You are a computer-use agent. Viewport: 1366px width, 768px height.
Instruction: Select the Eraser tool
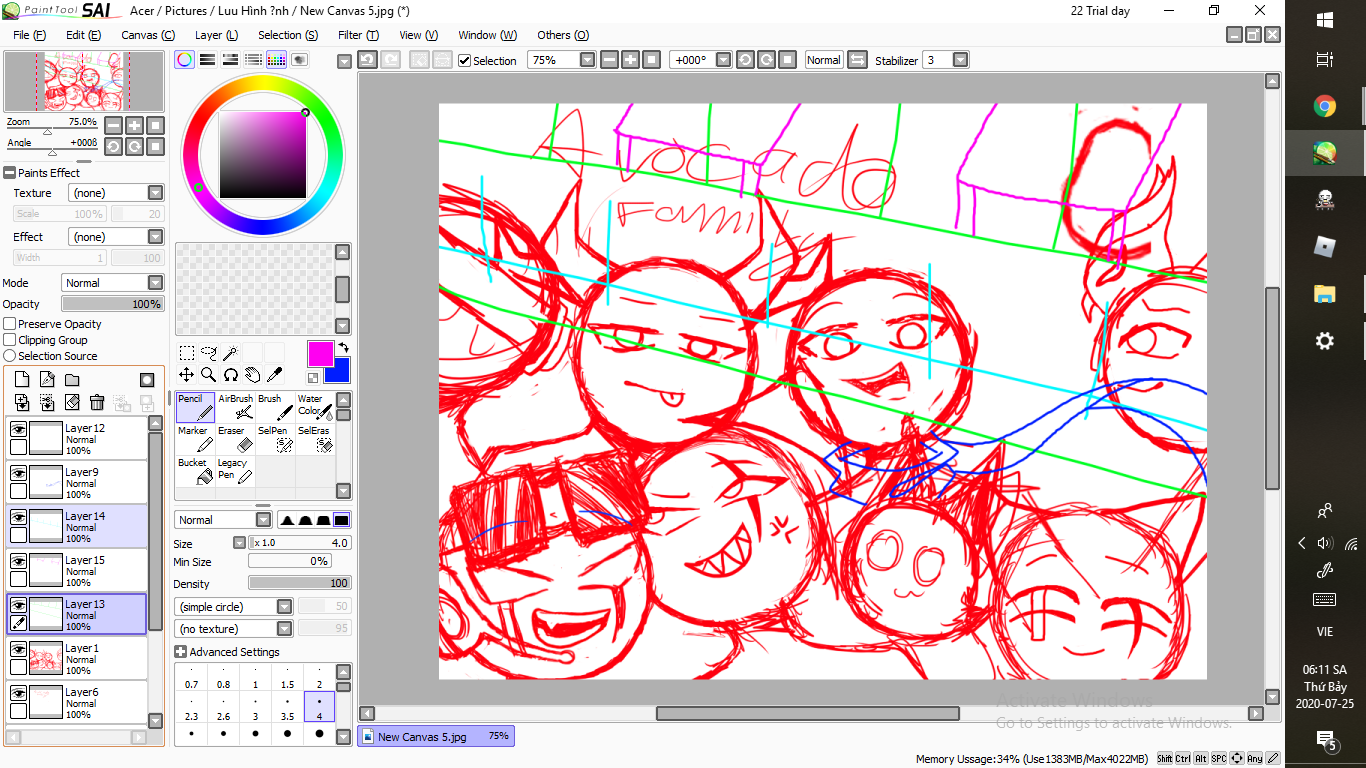[x=235, y=439]
